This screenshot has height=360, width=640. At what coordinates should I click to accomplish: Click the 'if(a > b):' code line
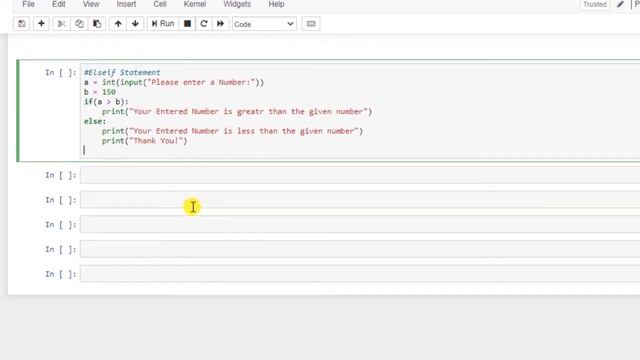(106, 102)
